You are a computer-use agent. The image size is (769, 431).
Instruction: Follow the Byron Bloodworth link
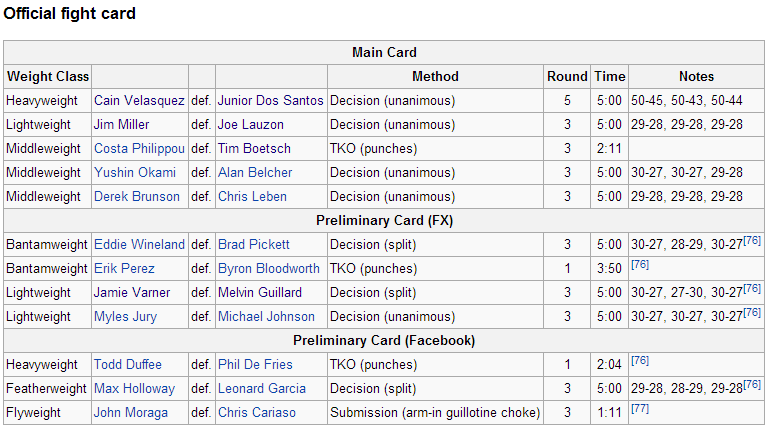pos(269,269)
